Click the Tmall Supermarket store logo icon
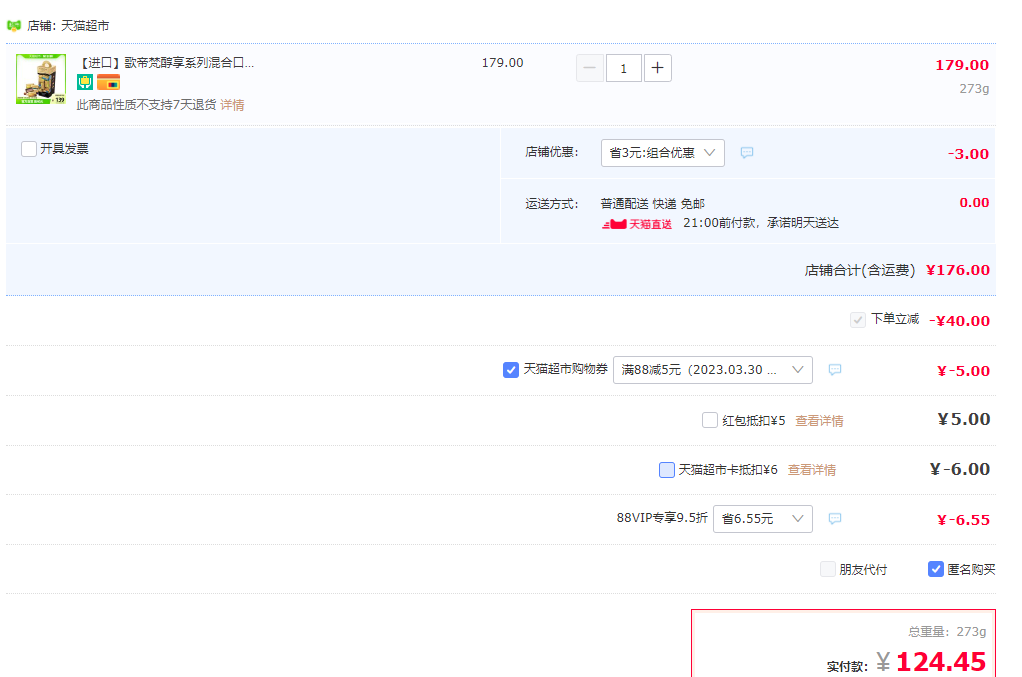Screen dimensions: 1022x677 coord(14,25)
